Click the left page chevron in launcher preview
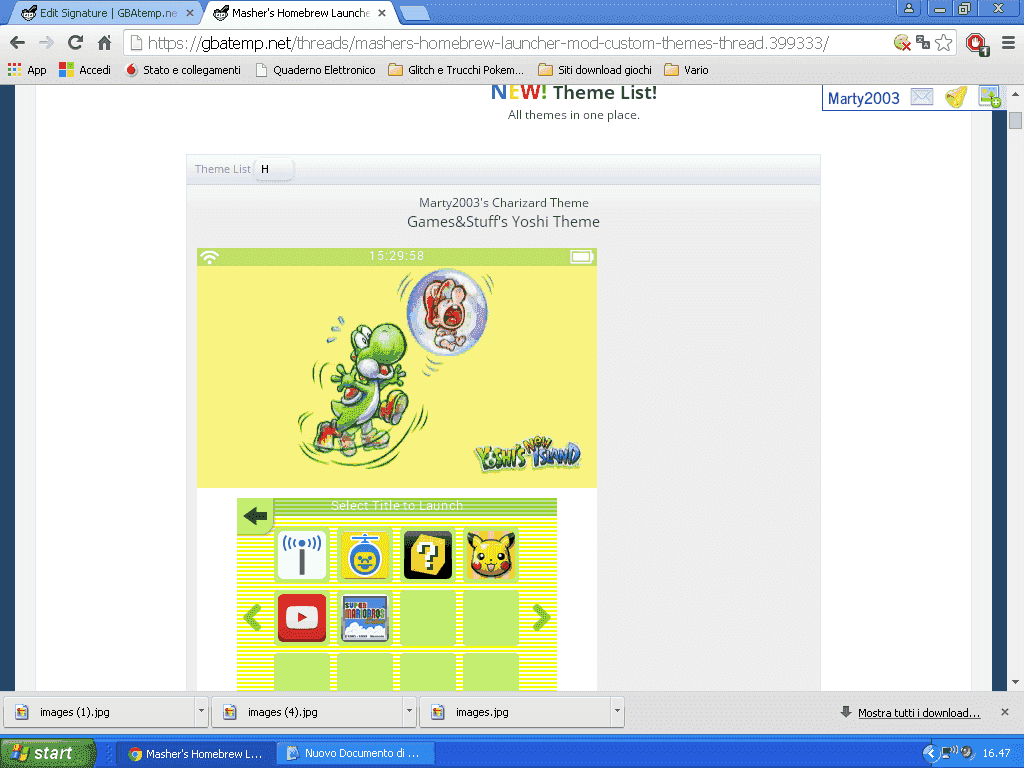The height and width of the screenshot is (768, 1024). 253,617
